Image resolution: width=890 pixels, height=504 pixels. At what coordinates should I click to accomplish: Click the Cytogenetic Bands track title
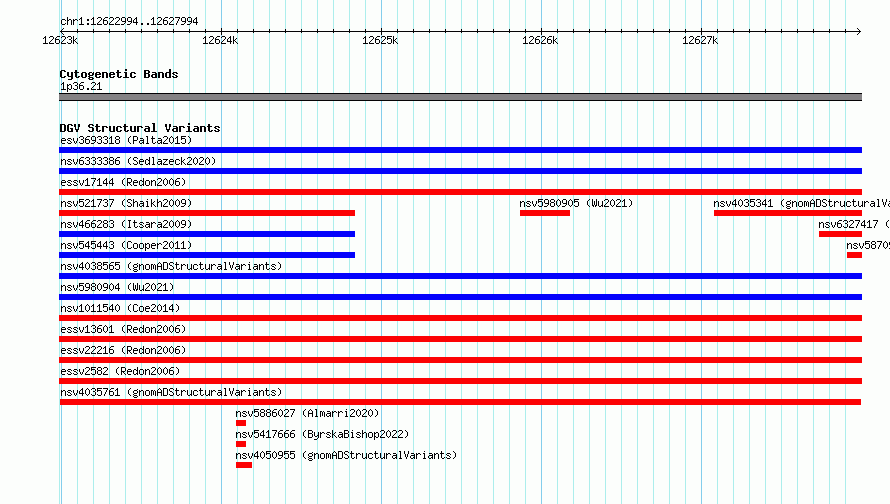(119, 74)
